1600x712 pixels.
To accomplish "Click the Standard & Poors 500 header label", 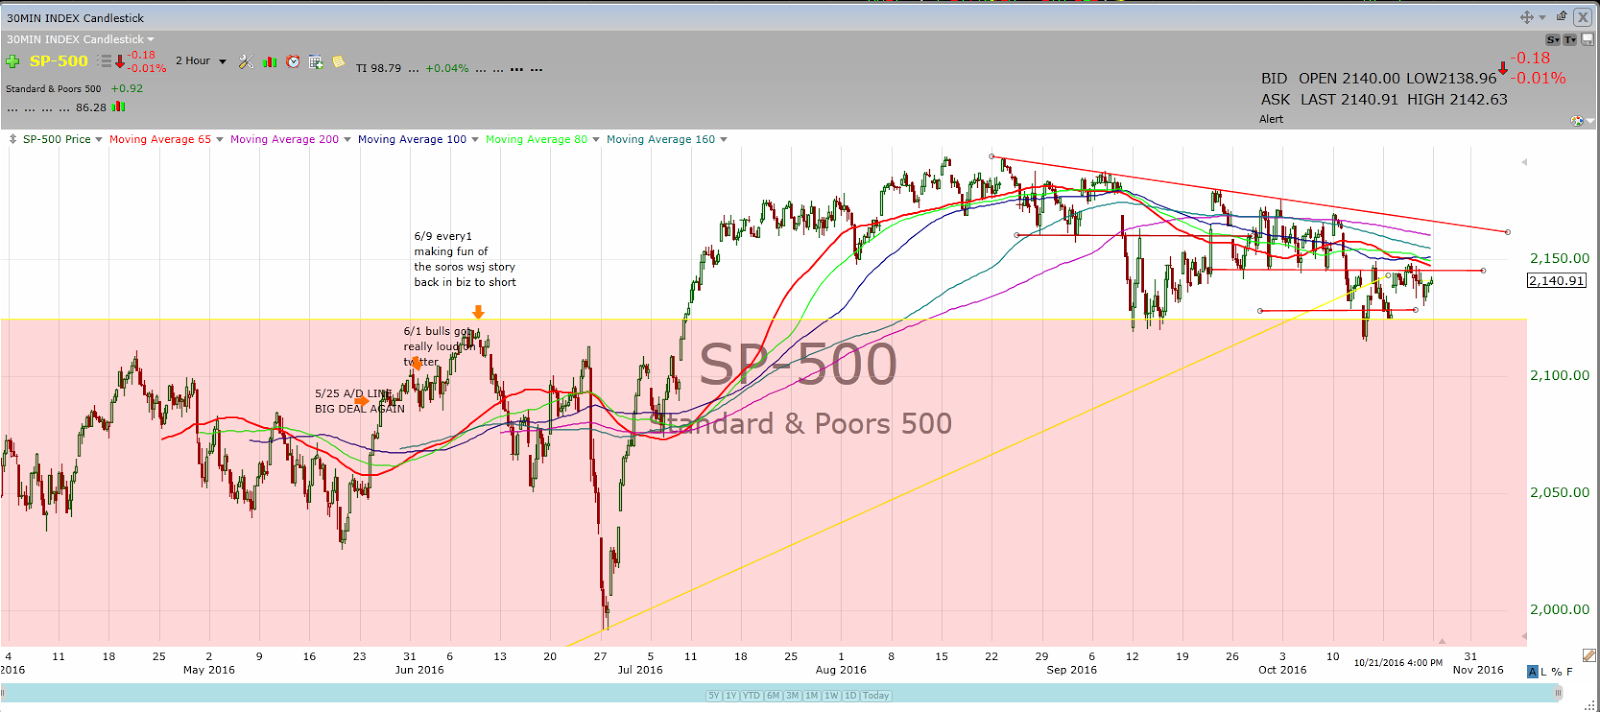I will 54,89.
